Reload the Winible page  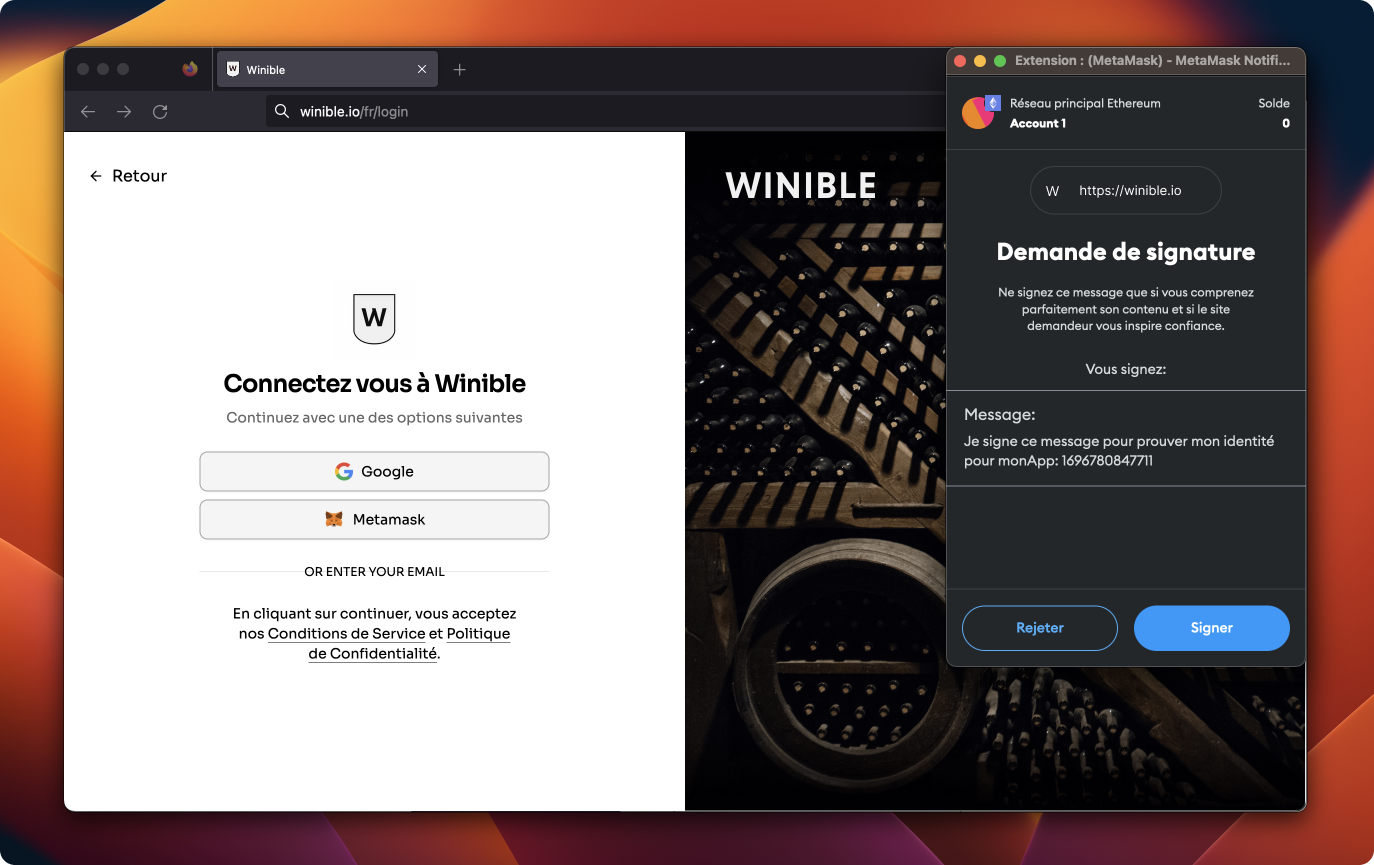point(160,112)
